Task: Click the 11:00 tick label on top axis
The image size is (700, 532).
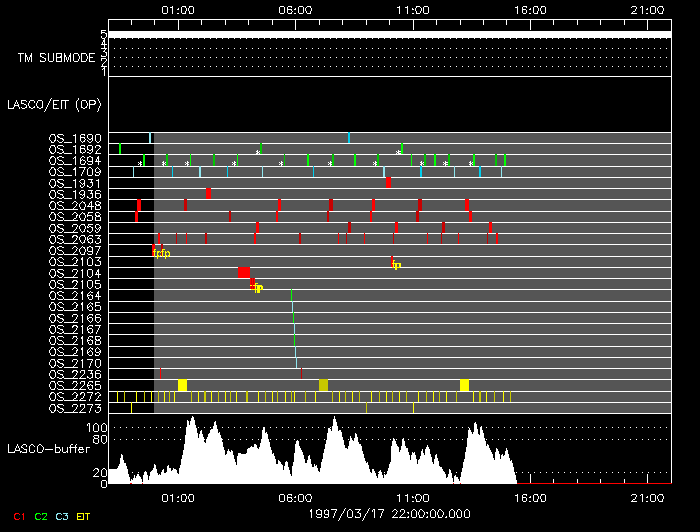Action: (x=411, y=9)
